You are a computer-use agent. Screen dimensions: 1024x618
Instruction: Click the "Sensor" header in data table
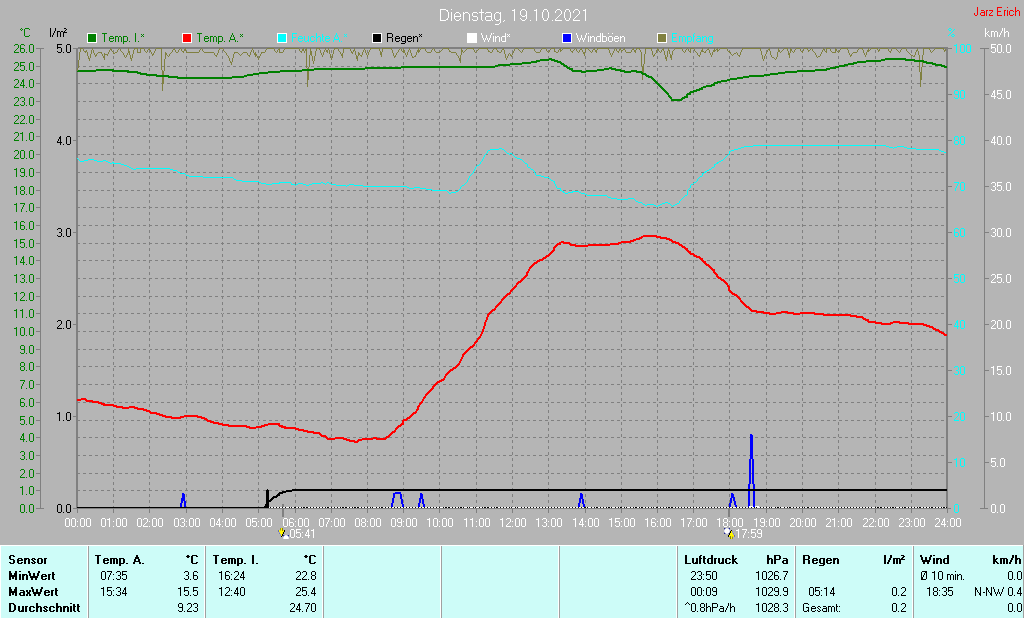(x=28, y=561)
